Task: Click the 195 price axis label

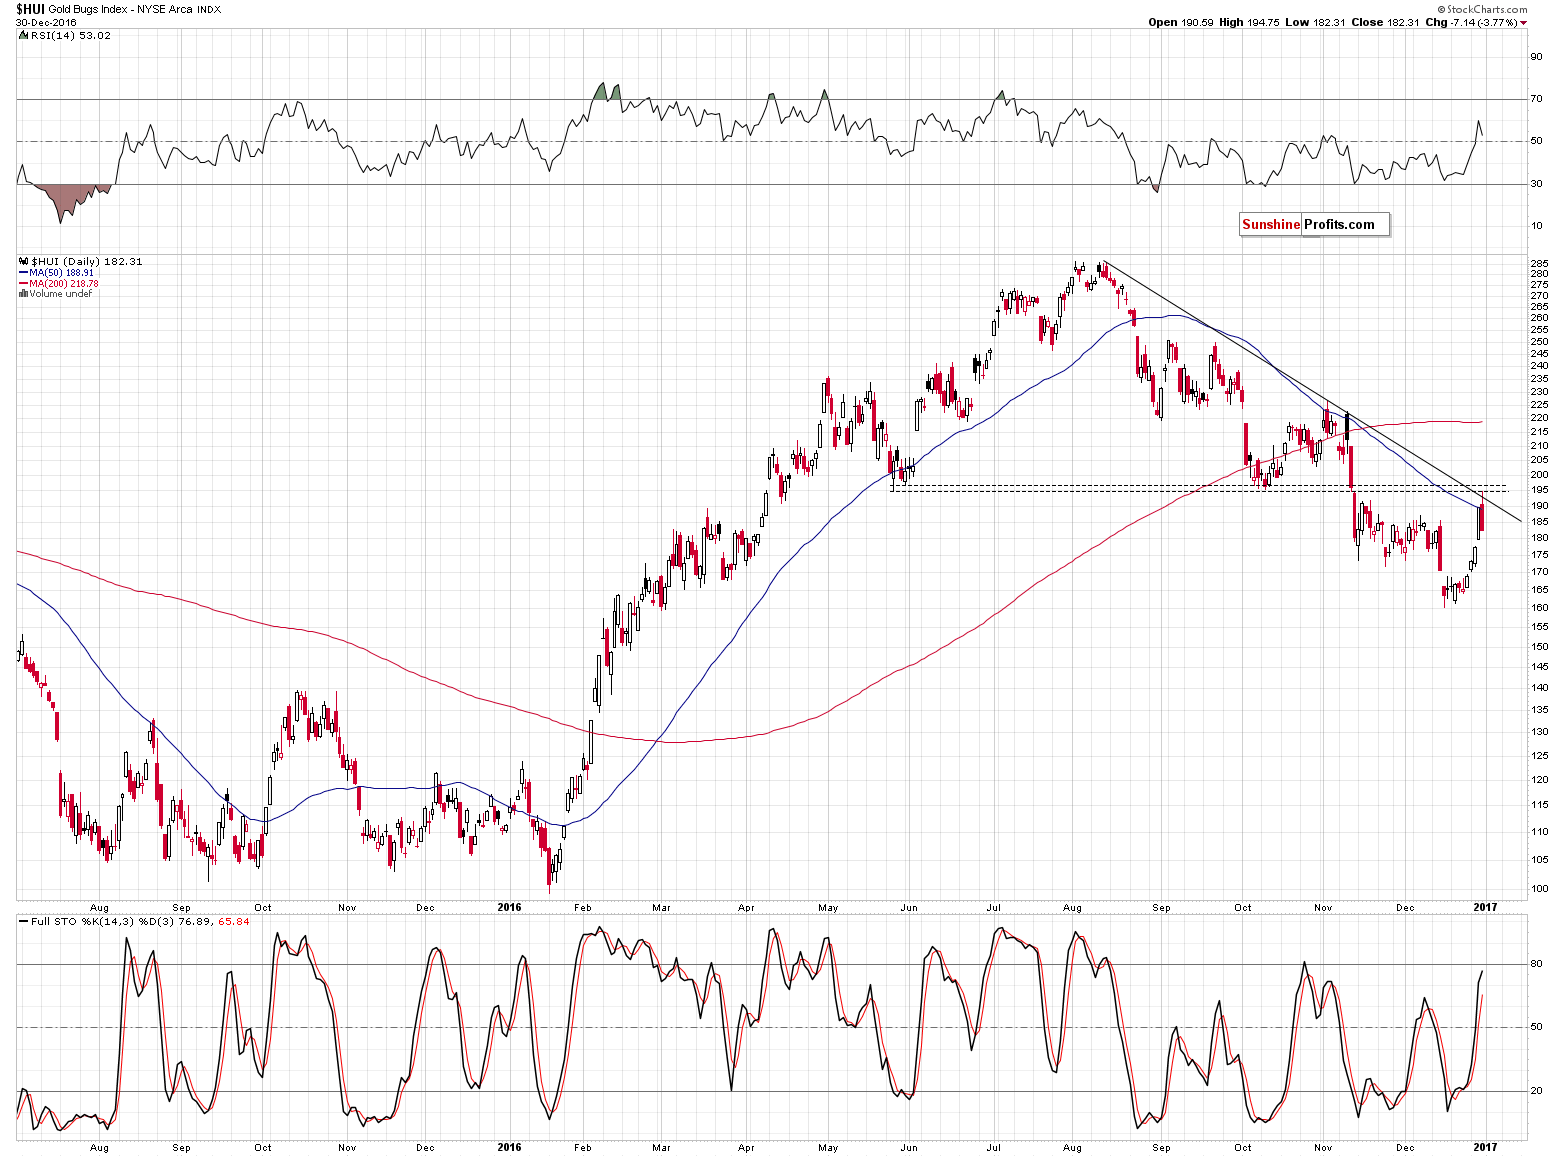Action: pos(1539,490)
